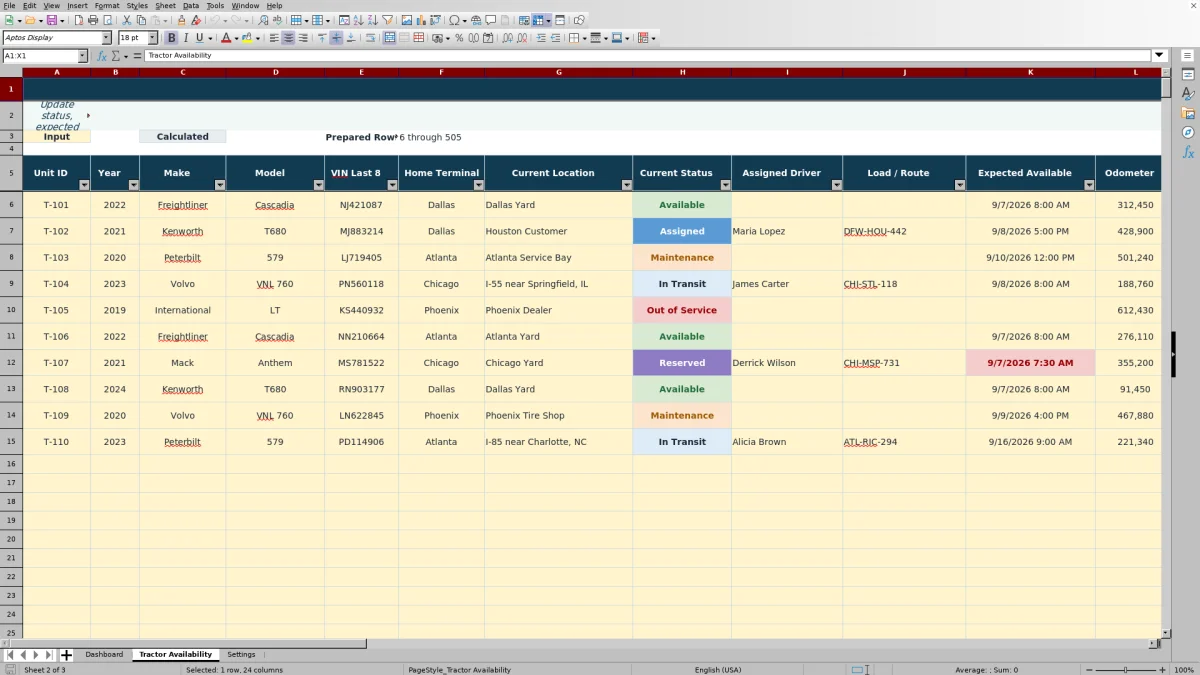1200x675 pixels.
Task: Click the Function Wizard fx icon
Action: tap(102, 56)
